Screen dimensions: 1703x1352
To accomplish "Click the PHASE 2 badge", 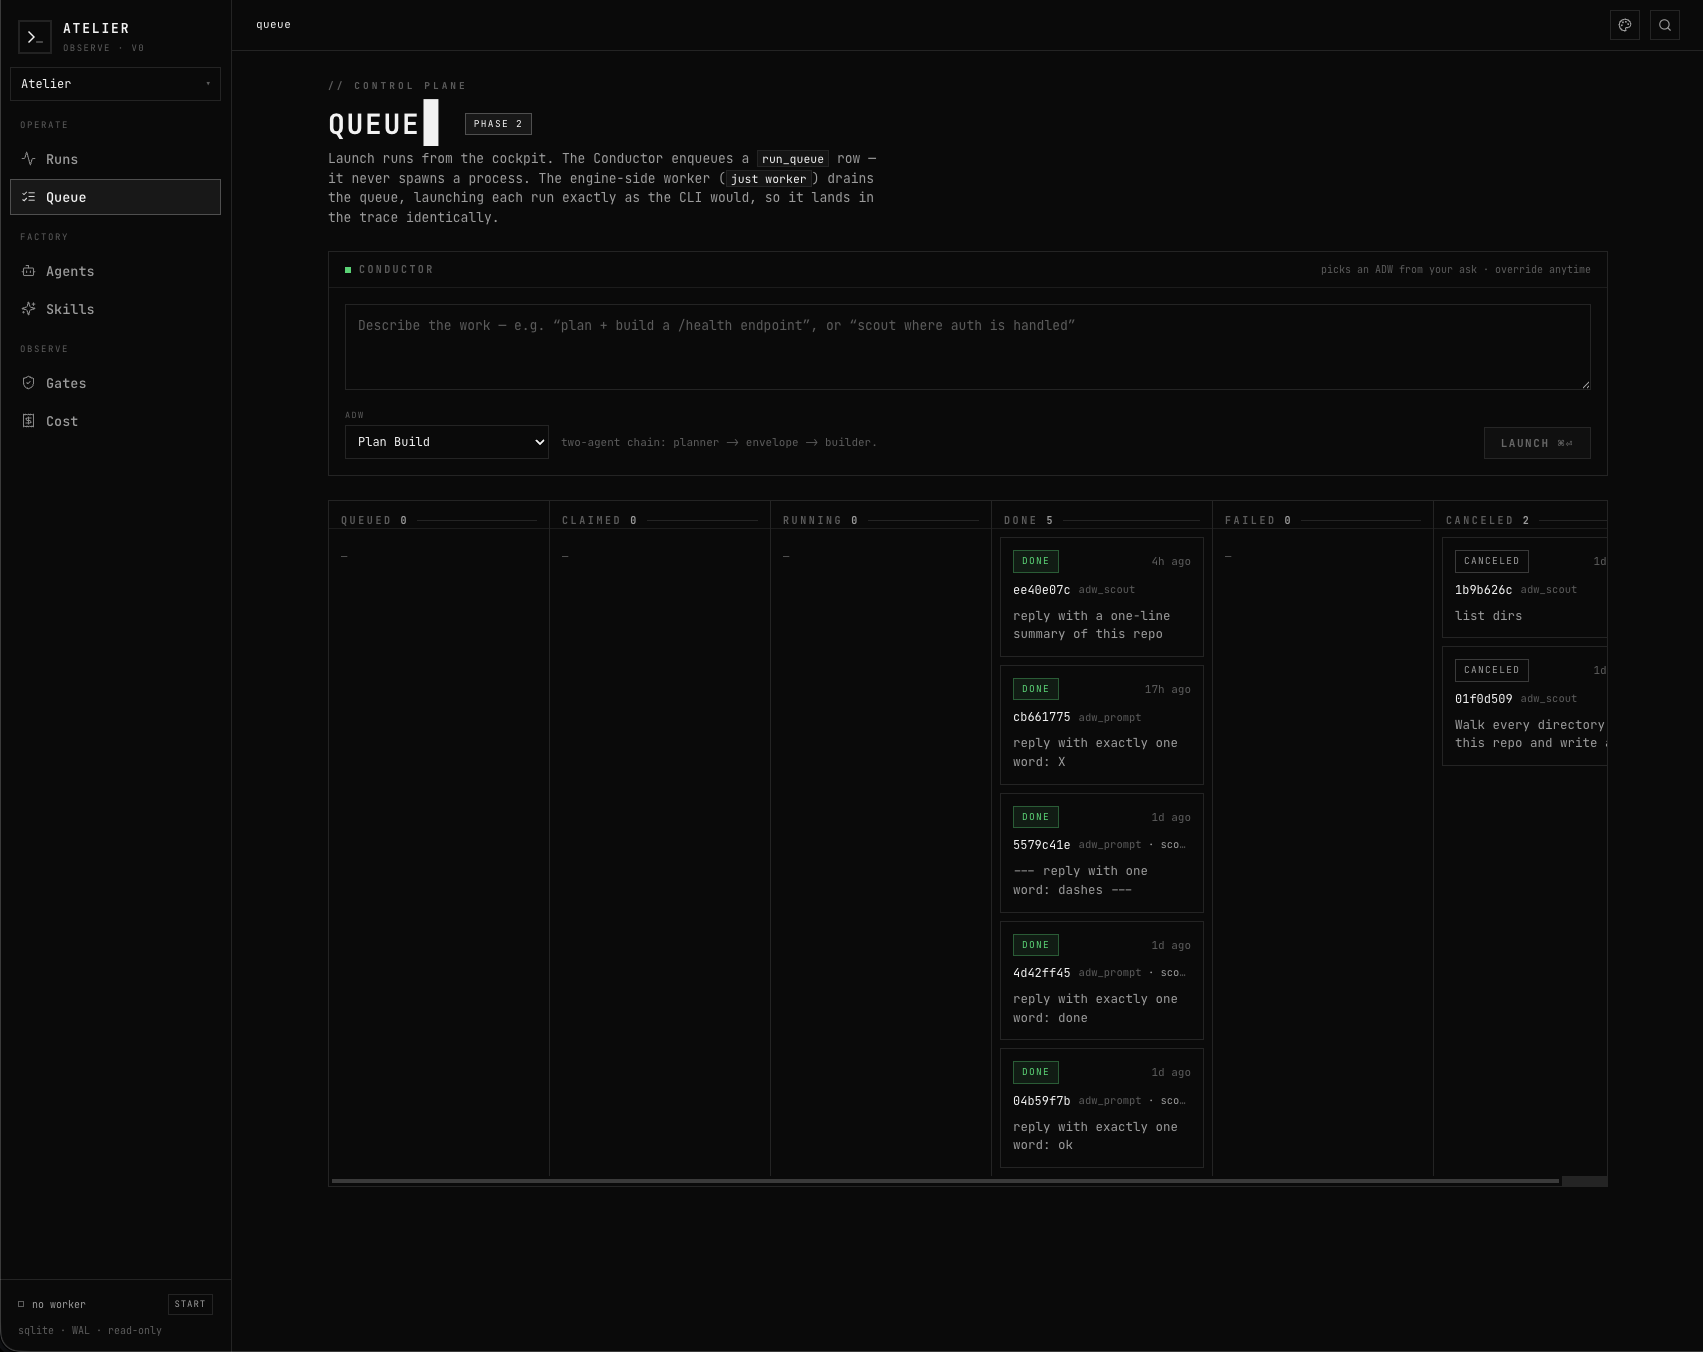I will point(498,124).
